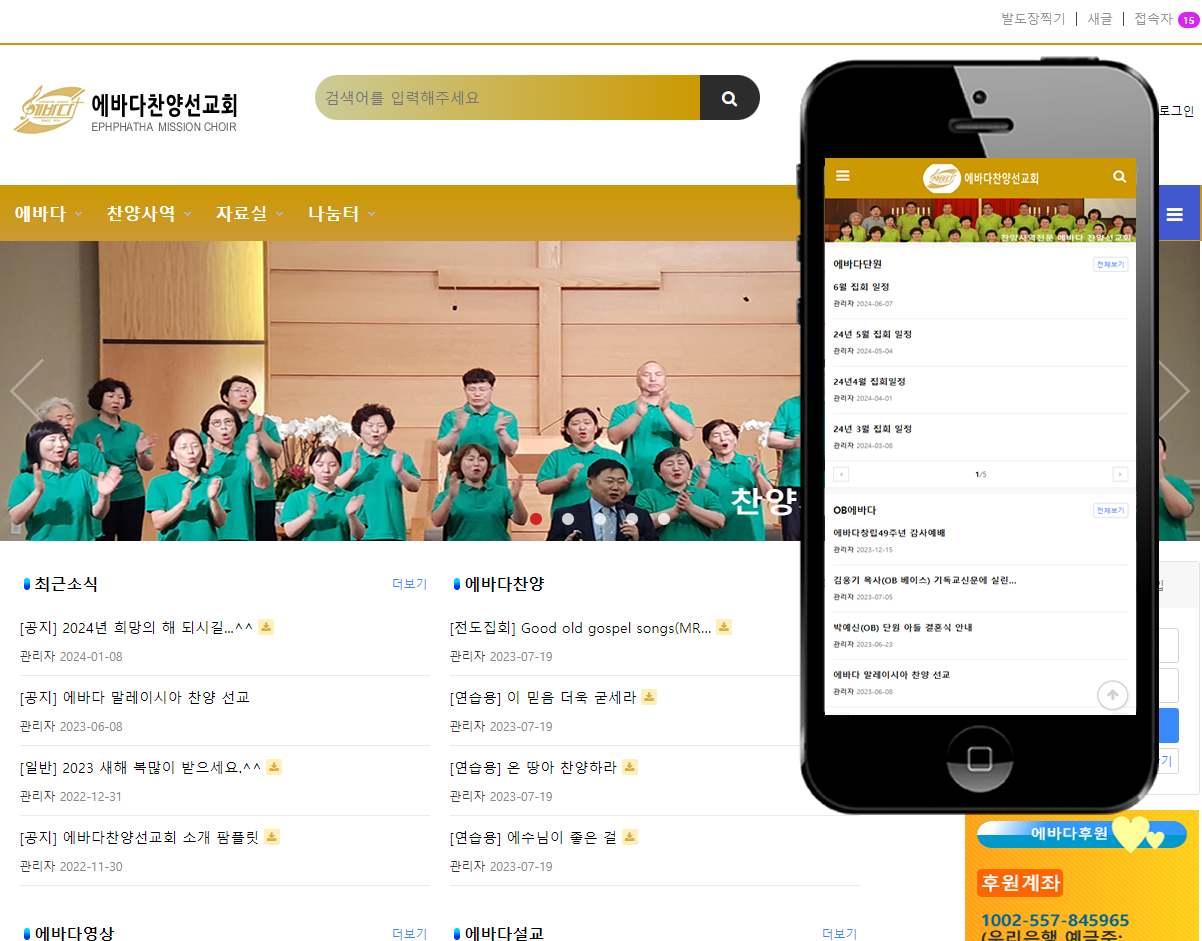Click download icon beside 에수님이 좋은 걸
The image size is (1202, 941).
(630, 837)
